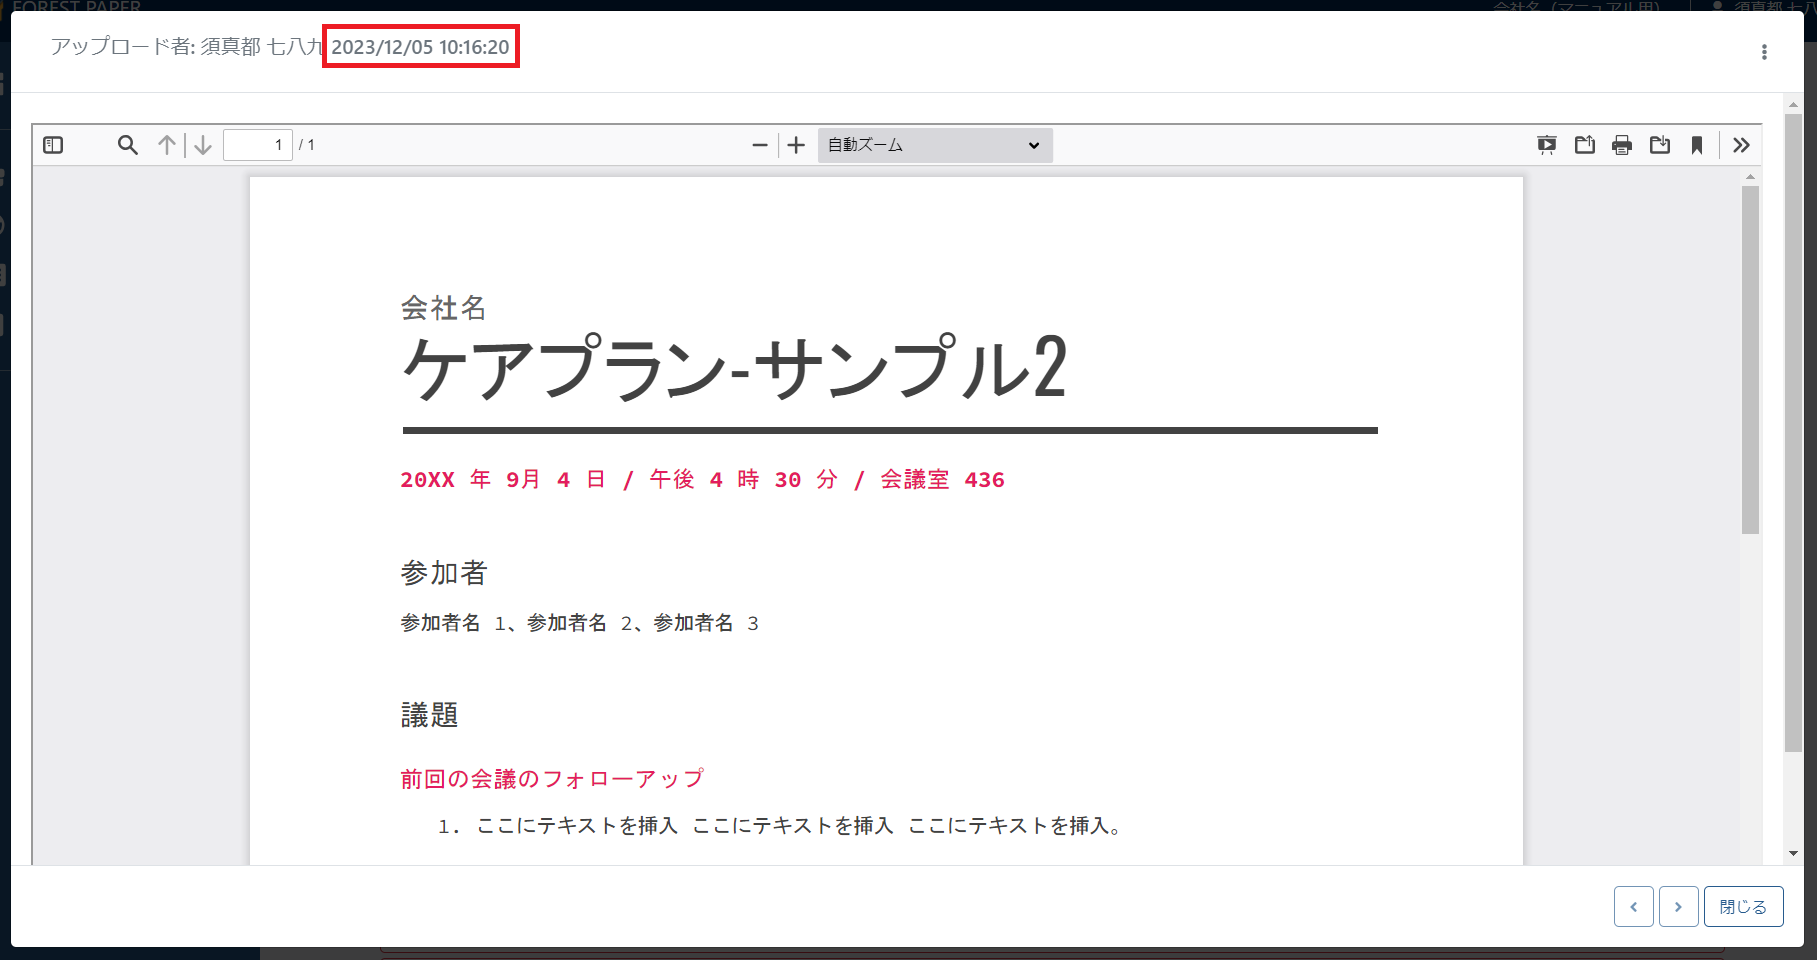1817x960 pixels.
Task: Toggle to the previous page arrow
Action: [166, 145]
